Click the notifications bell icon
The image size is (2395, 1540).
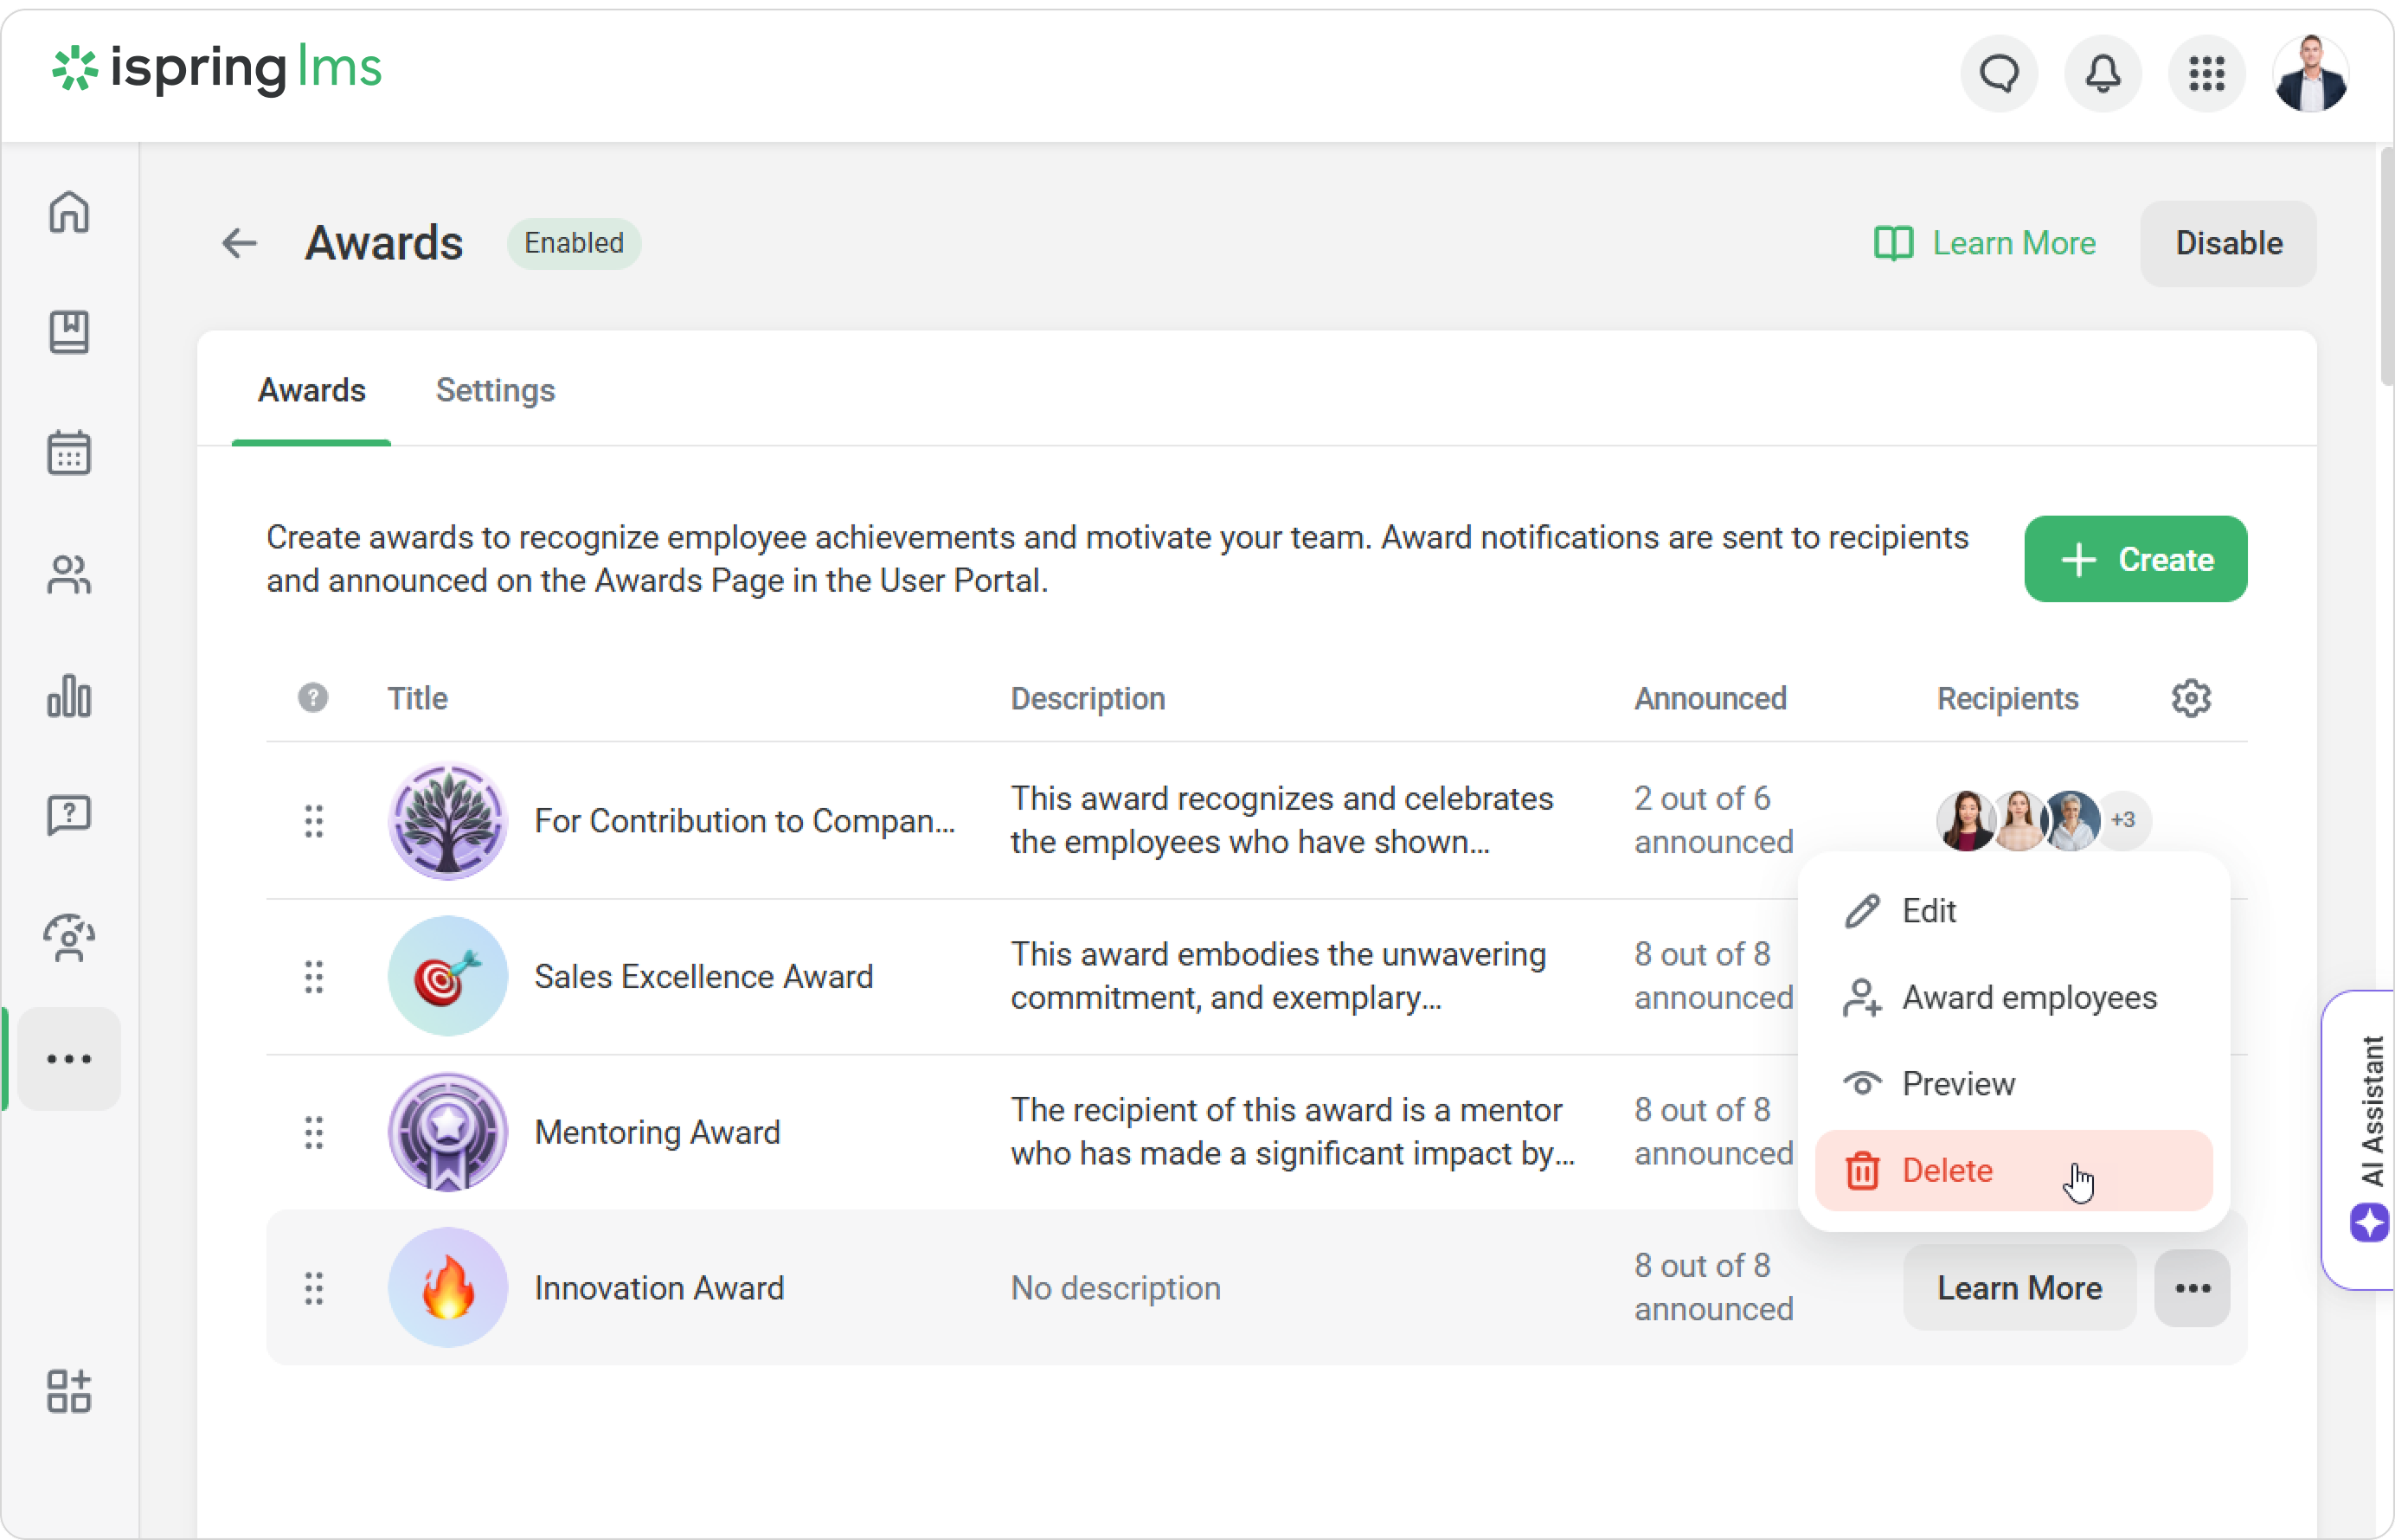2103,73
